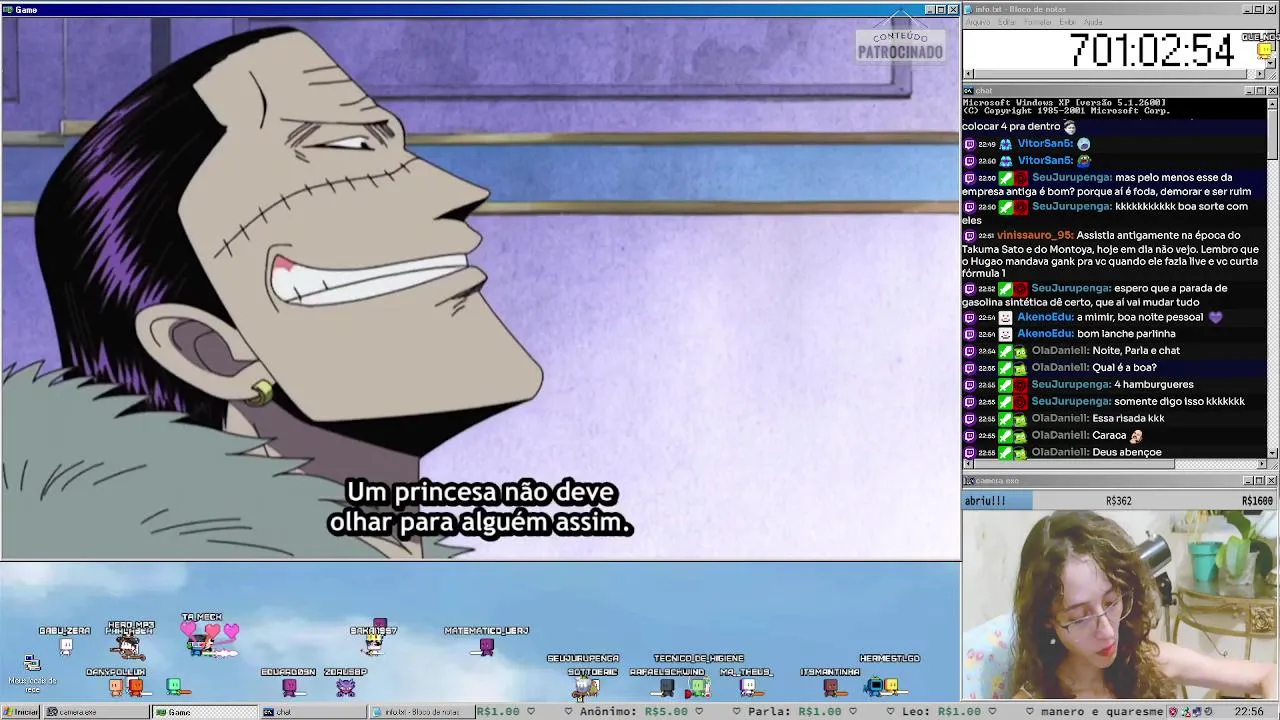This screenshot has width=1280, height=720.
Task: Click the BAKA1997 avatar
Action: (376, 645)
